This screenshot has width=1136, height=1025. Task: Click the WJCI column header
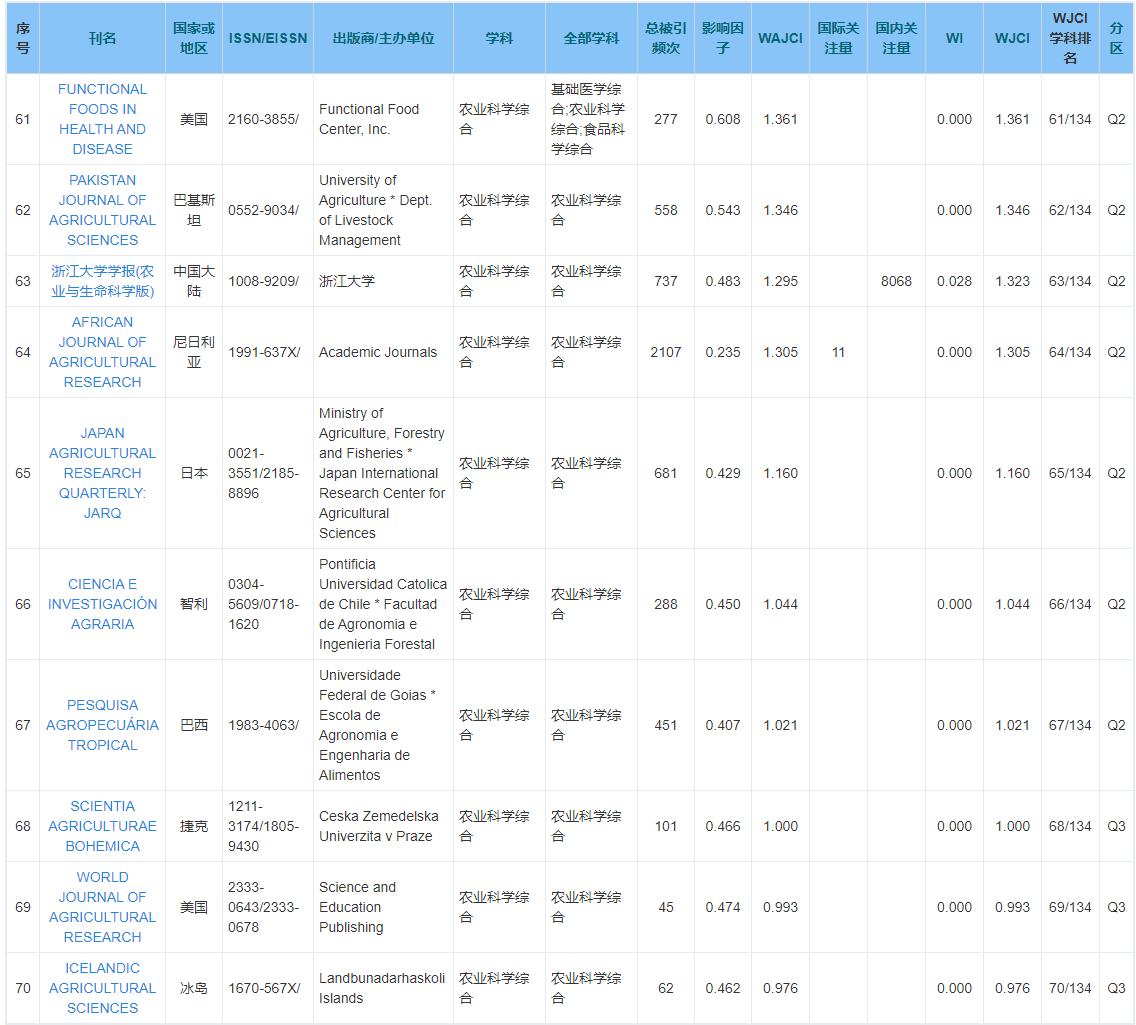point(1012,38)
